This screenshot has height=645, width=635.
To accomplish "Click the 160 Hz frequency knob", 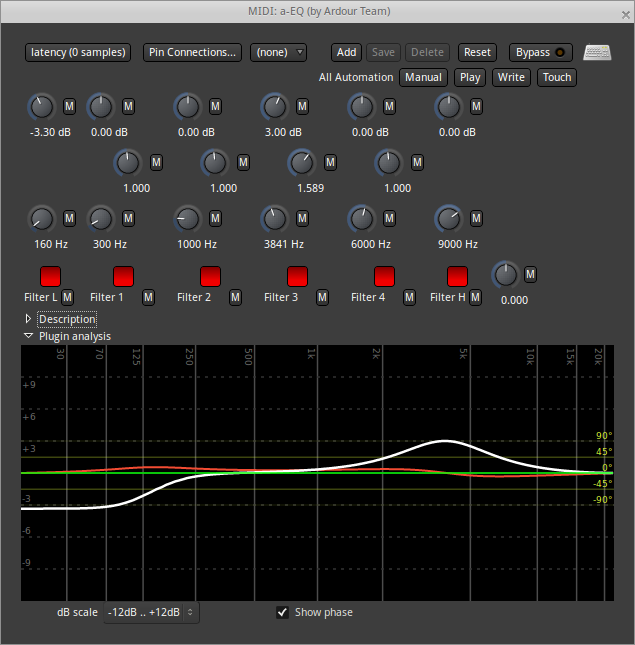I will click(42, 218).
